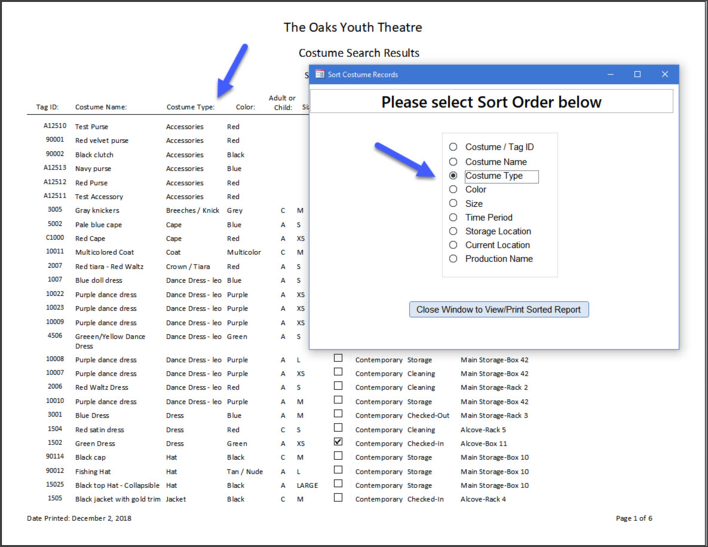Click Close Window to View/Print Sorted Report

pyautogui.click(x=498, y=309)
